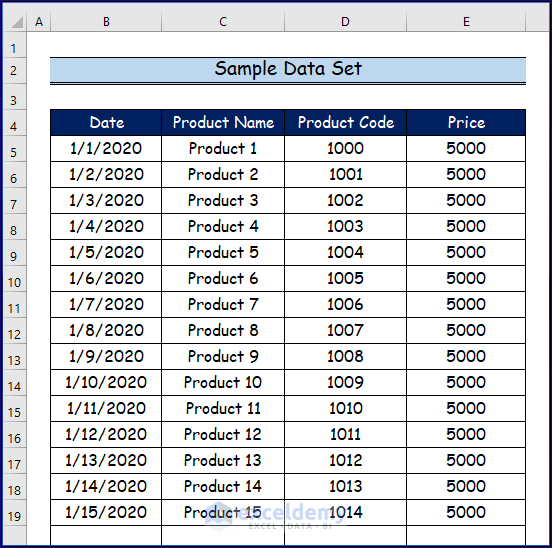
Task: Click the Select All corner triangle
Action: 16,22
